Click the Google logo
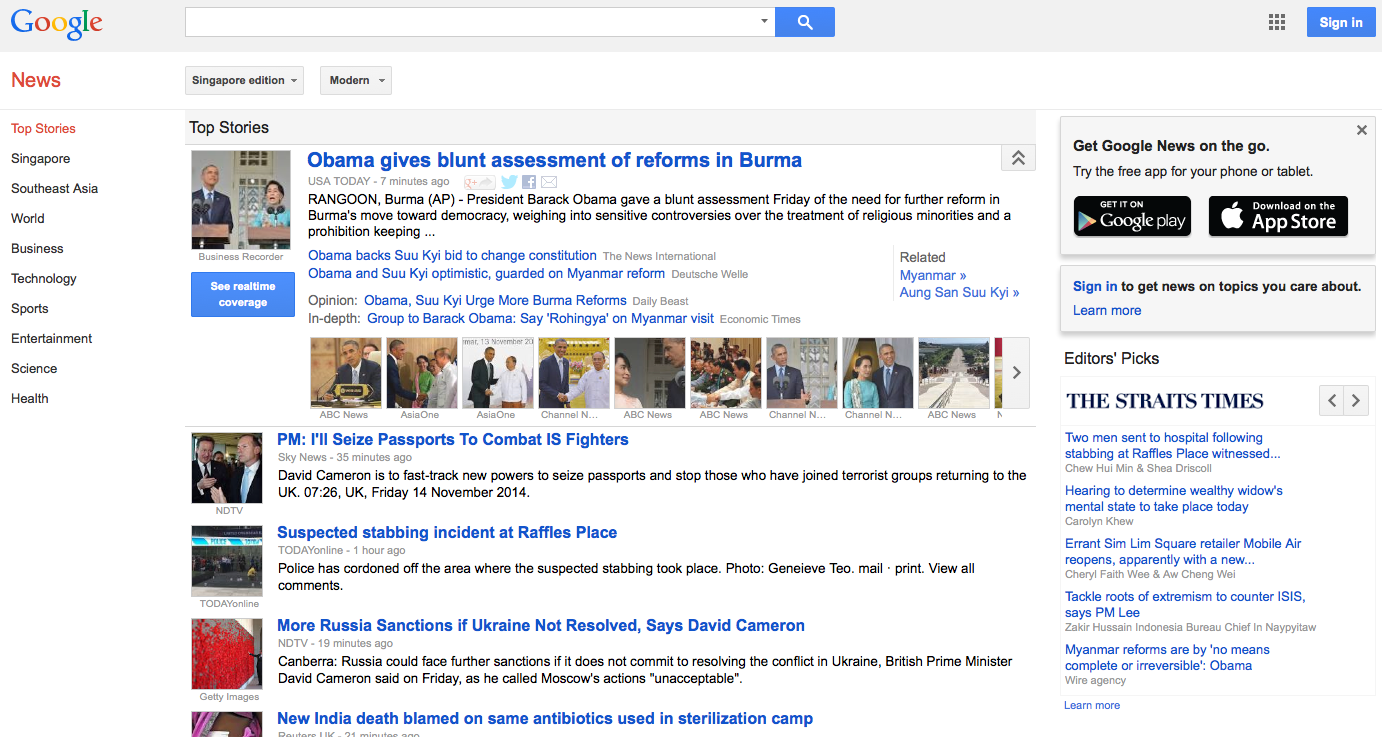The width and height of the screenshot is (1382, 737). [x=57, y=23]
